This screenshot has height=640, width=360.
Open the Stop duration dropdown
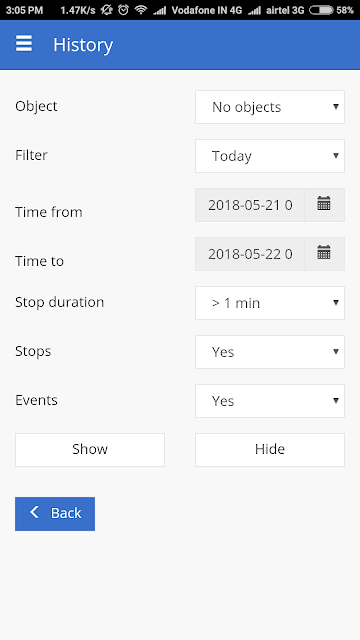pyautogui.click(x=270, y=303)
